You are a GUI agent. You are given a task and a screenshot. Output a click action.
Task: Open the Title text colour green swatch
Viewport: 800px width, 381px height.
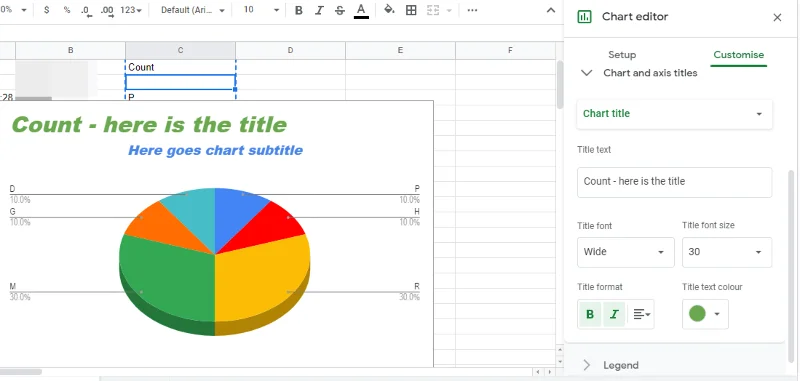tap(705, 314)
